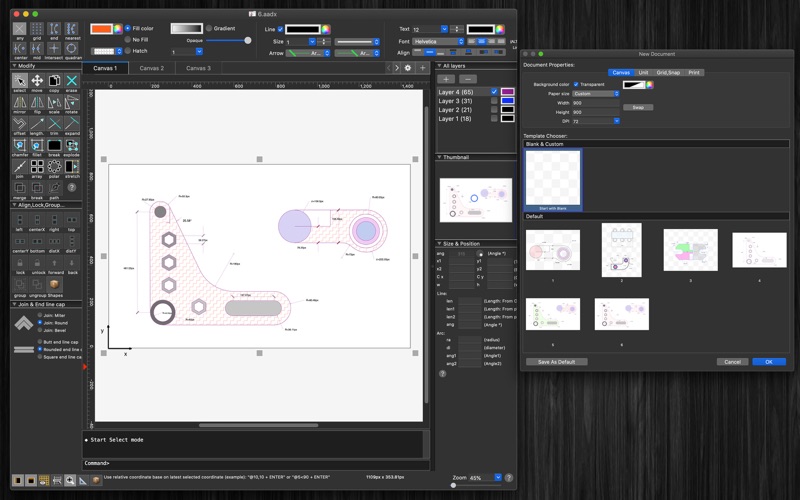Open the Zoom '45%' dropdown
Viewport: 800px width, 500px height.
pos(498,478)
